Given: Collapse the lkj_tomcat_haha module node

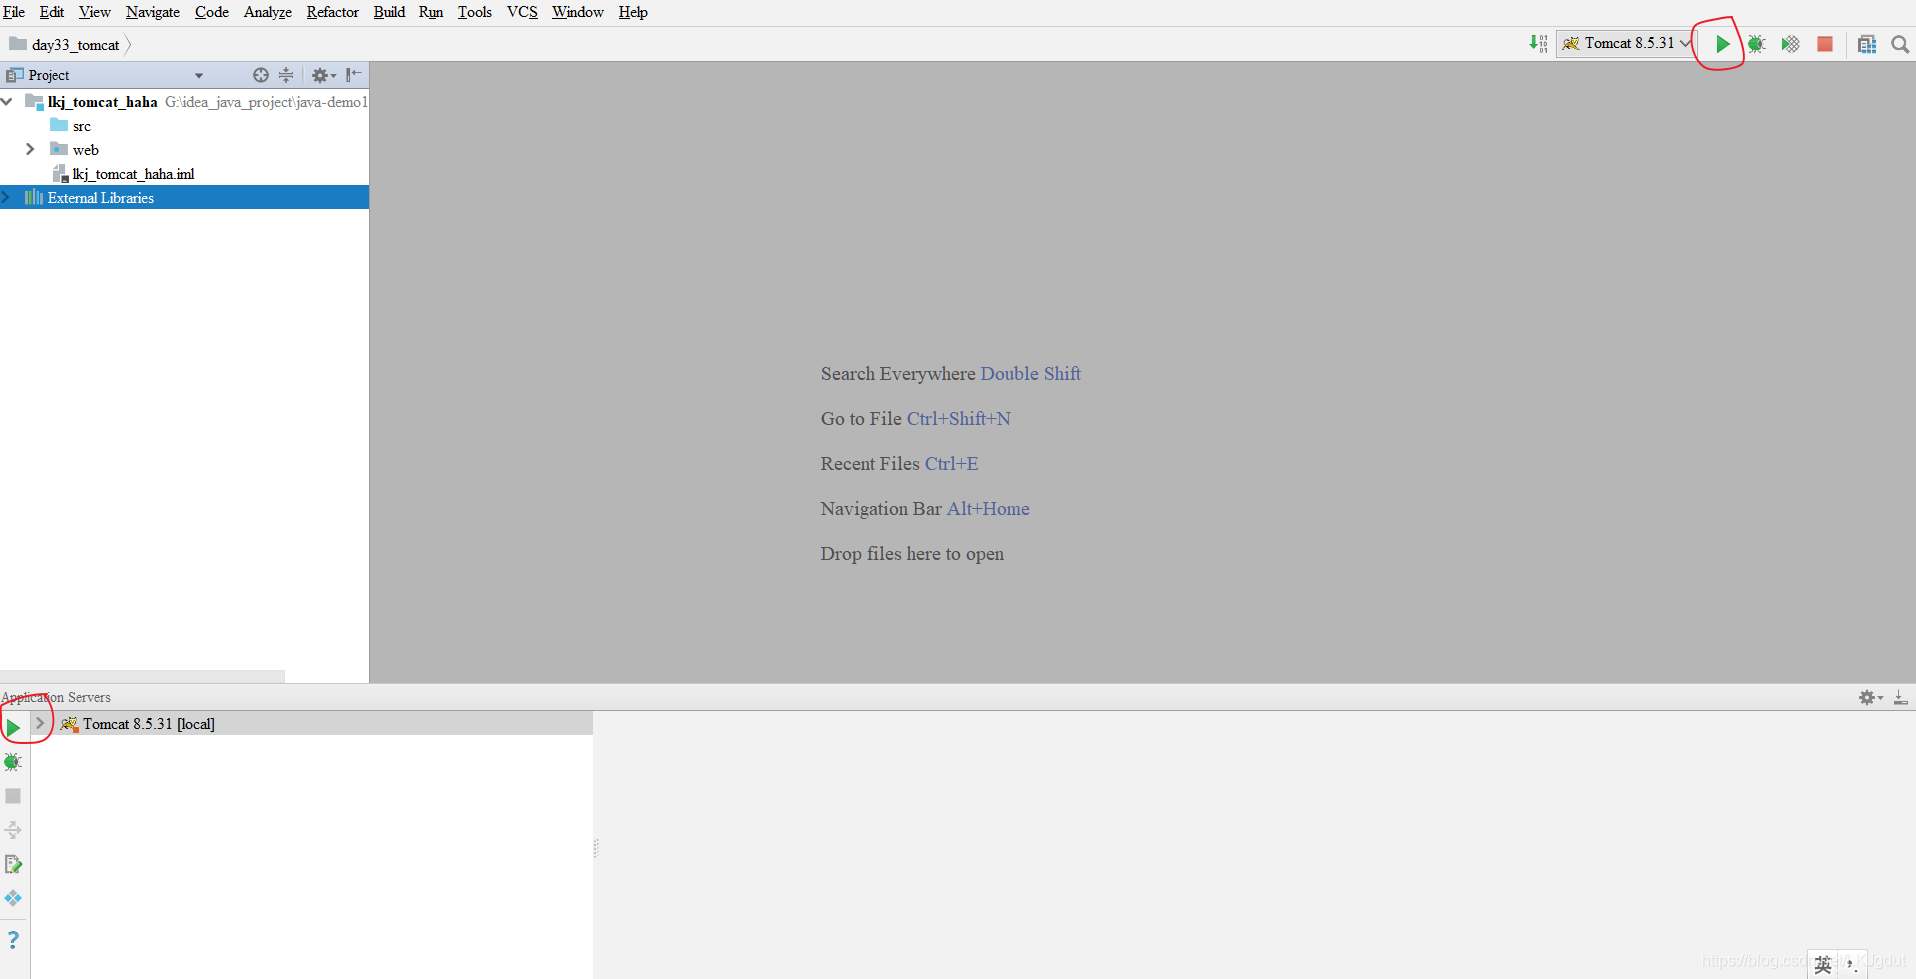Looking at the screenshot, I should point(7,101).
